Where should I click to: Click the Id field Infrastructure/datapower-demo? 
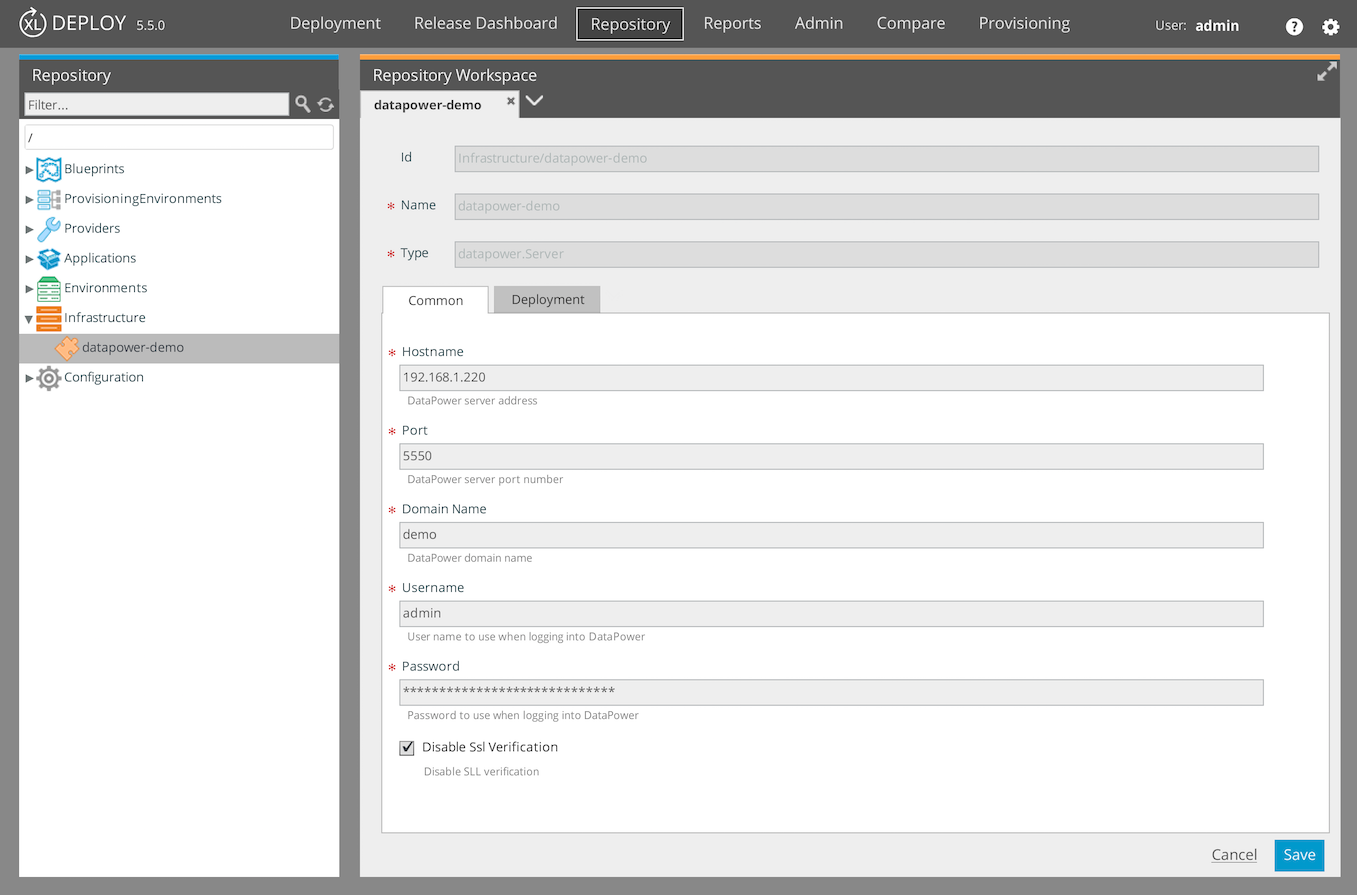886,158
